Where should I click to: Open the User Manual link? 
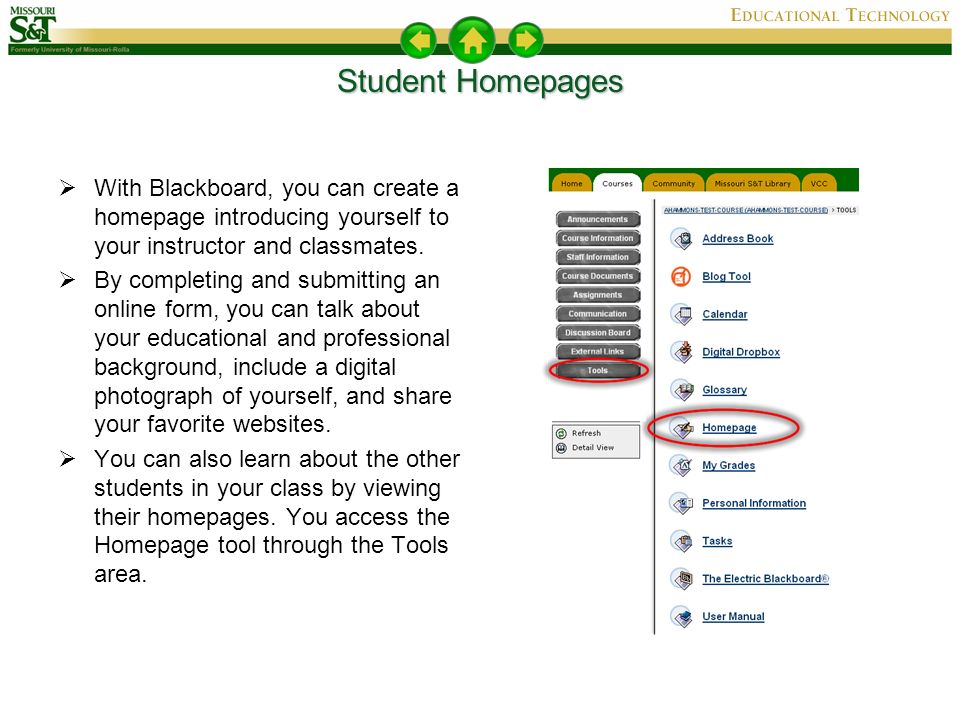pyautogui.click(x=733, y=617)
